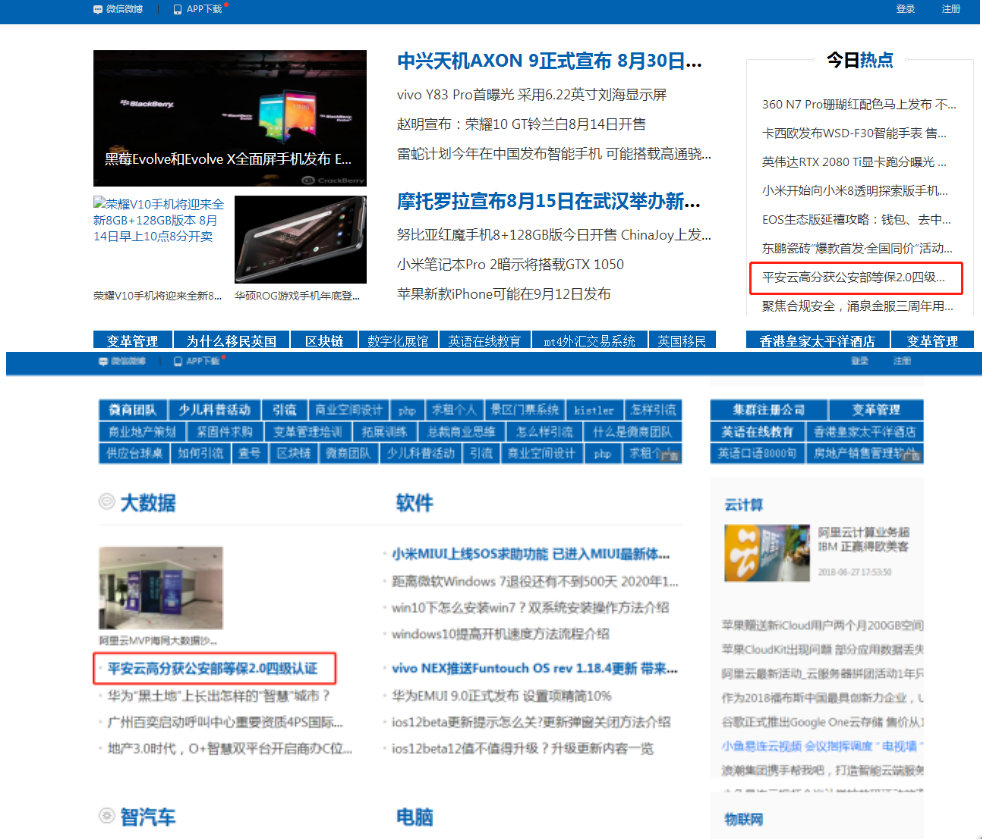This screenshot has height=840, width=983.
Task: Open hot item 卡西欧发布WSD-F30智能手表
Action: [854, 133]
